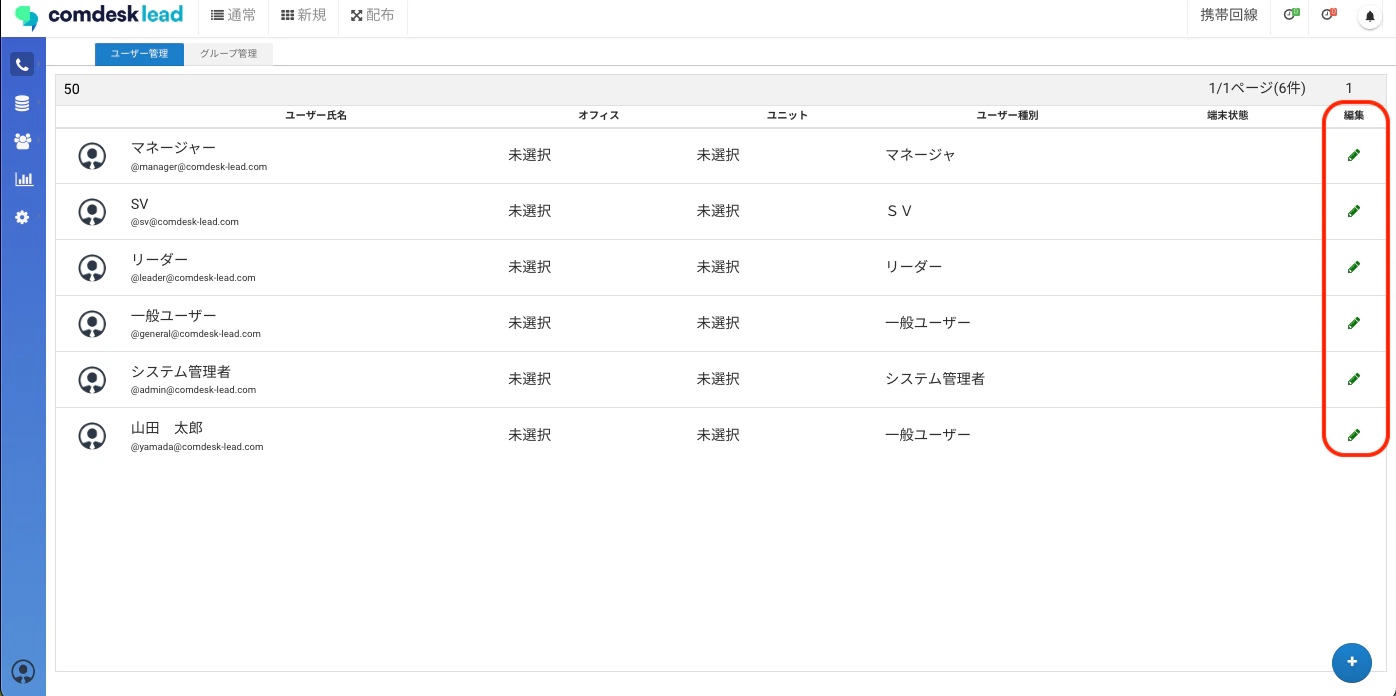1396x696 pixels.
Task: Sort by 端末状態 column header
Action: 1228,116
